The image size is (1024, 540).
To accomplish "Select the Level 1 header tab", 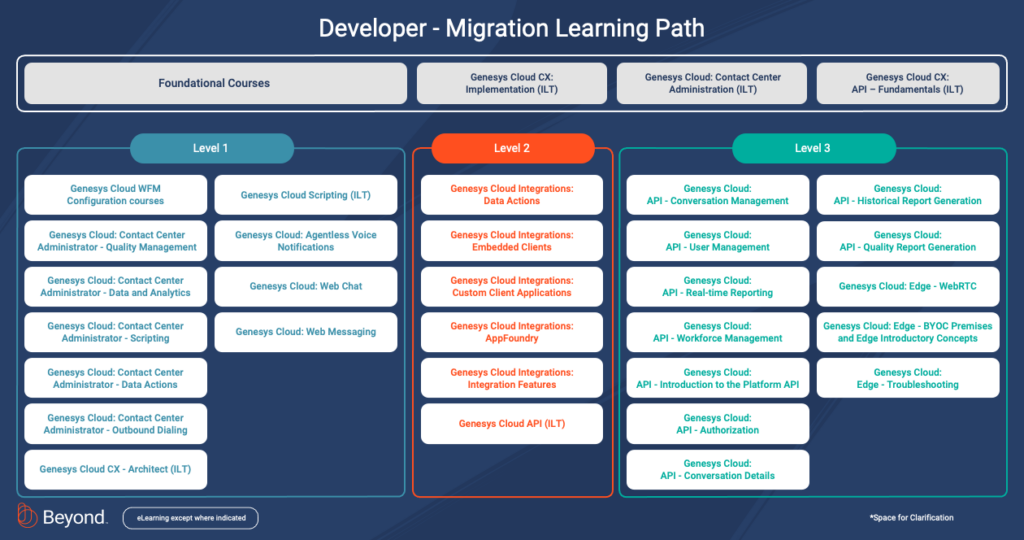I will [211, 148].
